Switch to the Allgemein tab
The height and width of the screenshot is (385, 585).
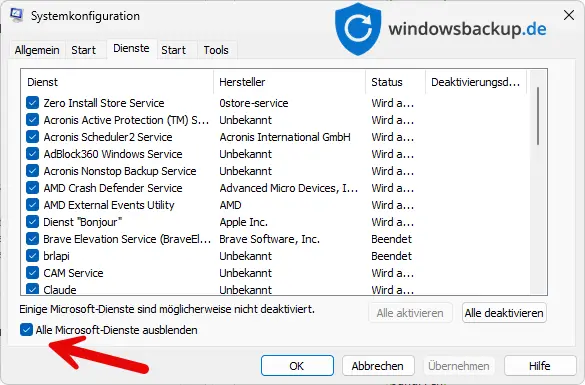37,50
